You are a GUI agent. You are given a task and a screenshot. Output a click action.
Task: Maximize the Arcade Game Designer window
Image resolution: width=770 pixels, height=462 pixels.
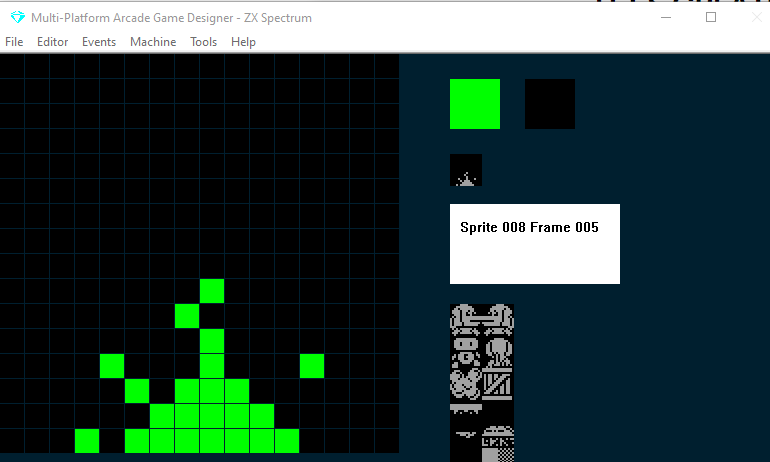[711, 18]
